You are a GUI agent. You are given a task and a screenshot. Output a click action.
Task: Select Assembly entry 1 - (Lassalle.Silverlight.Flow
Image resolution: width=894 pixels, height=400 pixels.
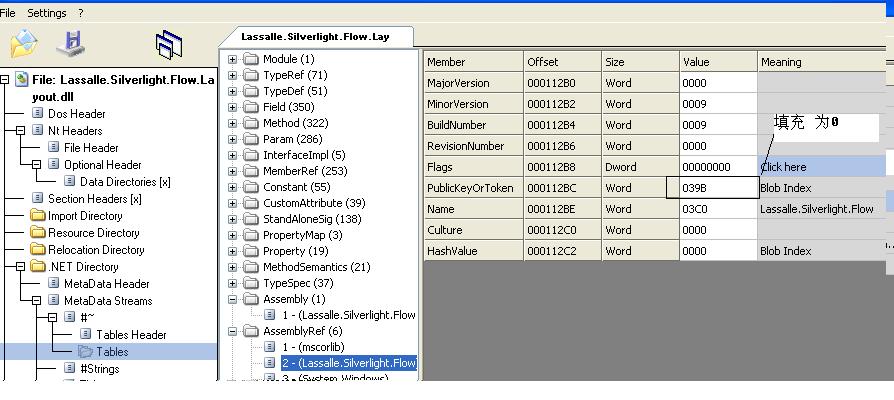click(x=348, y=315)
